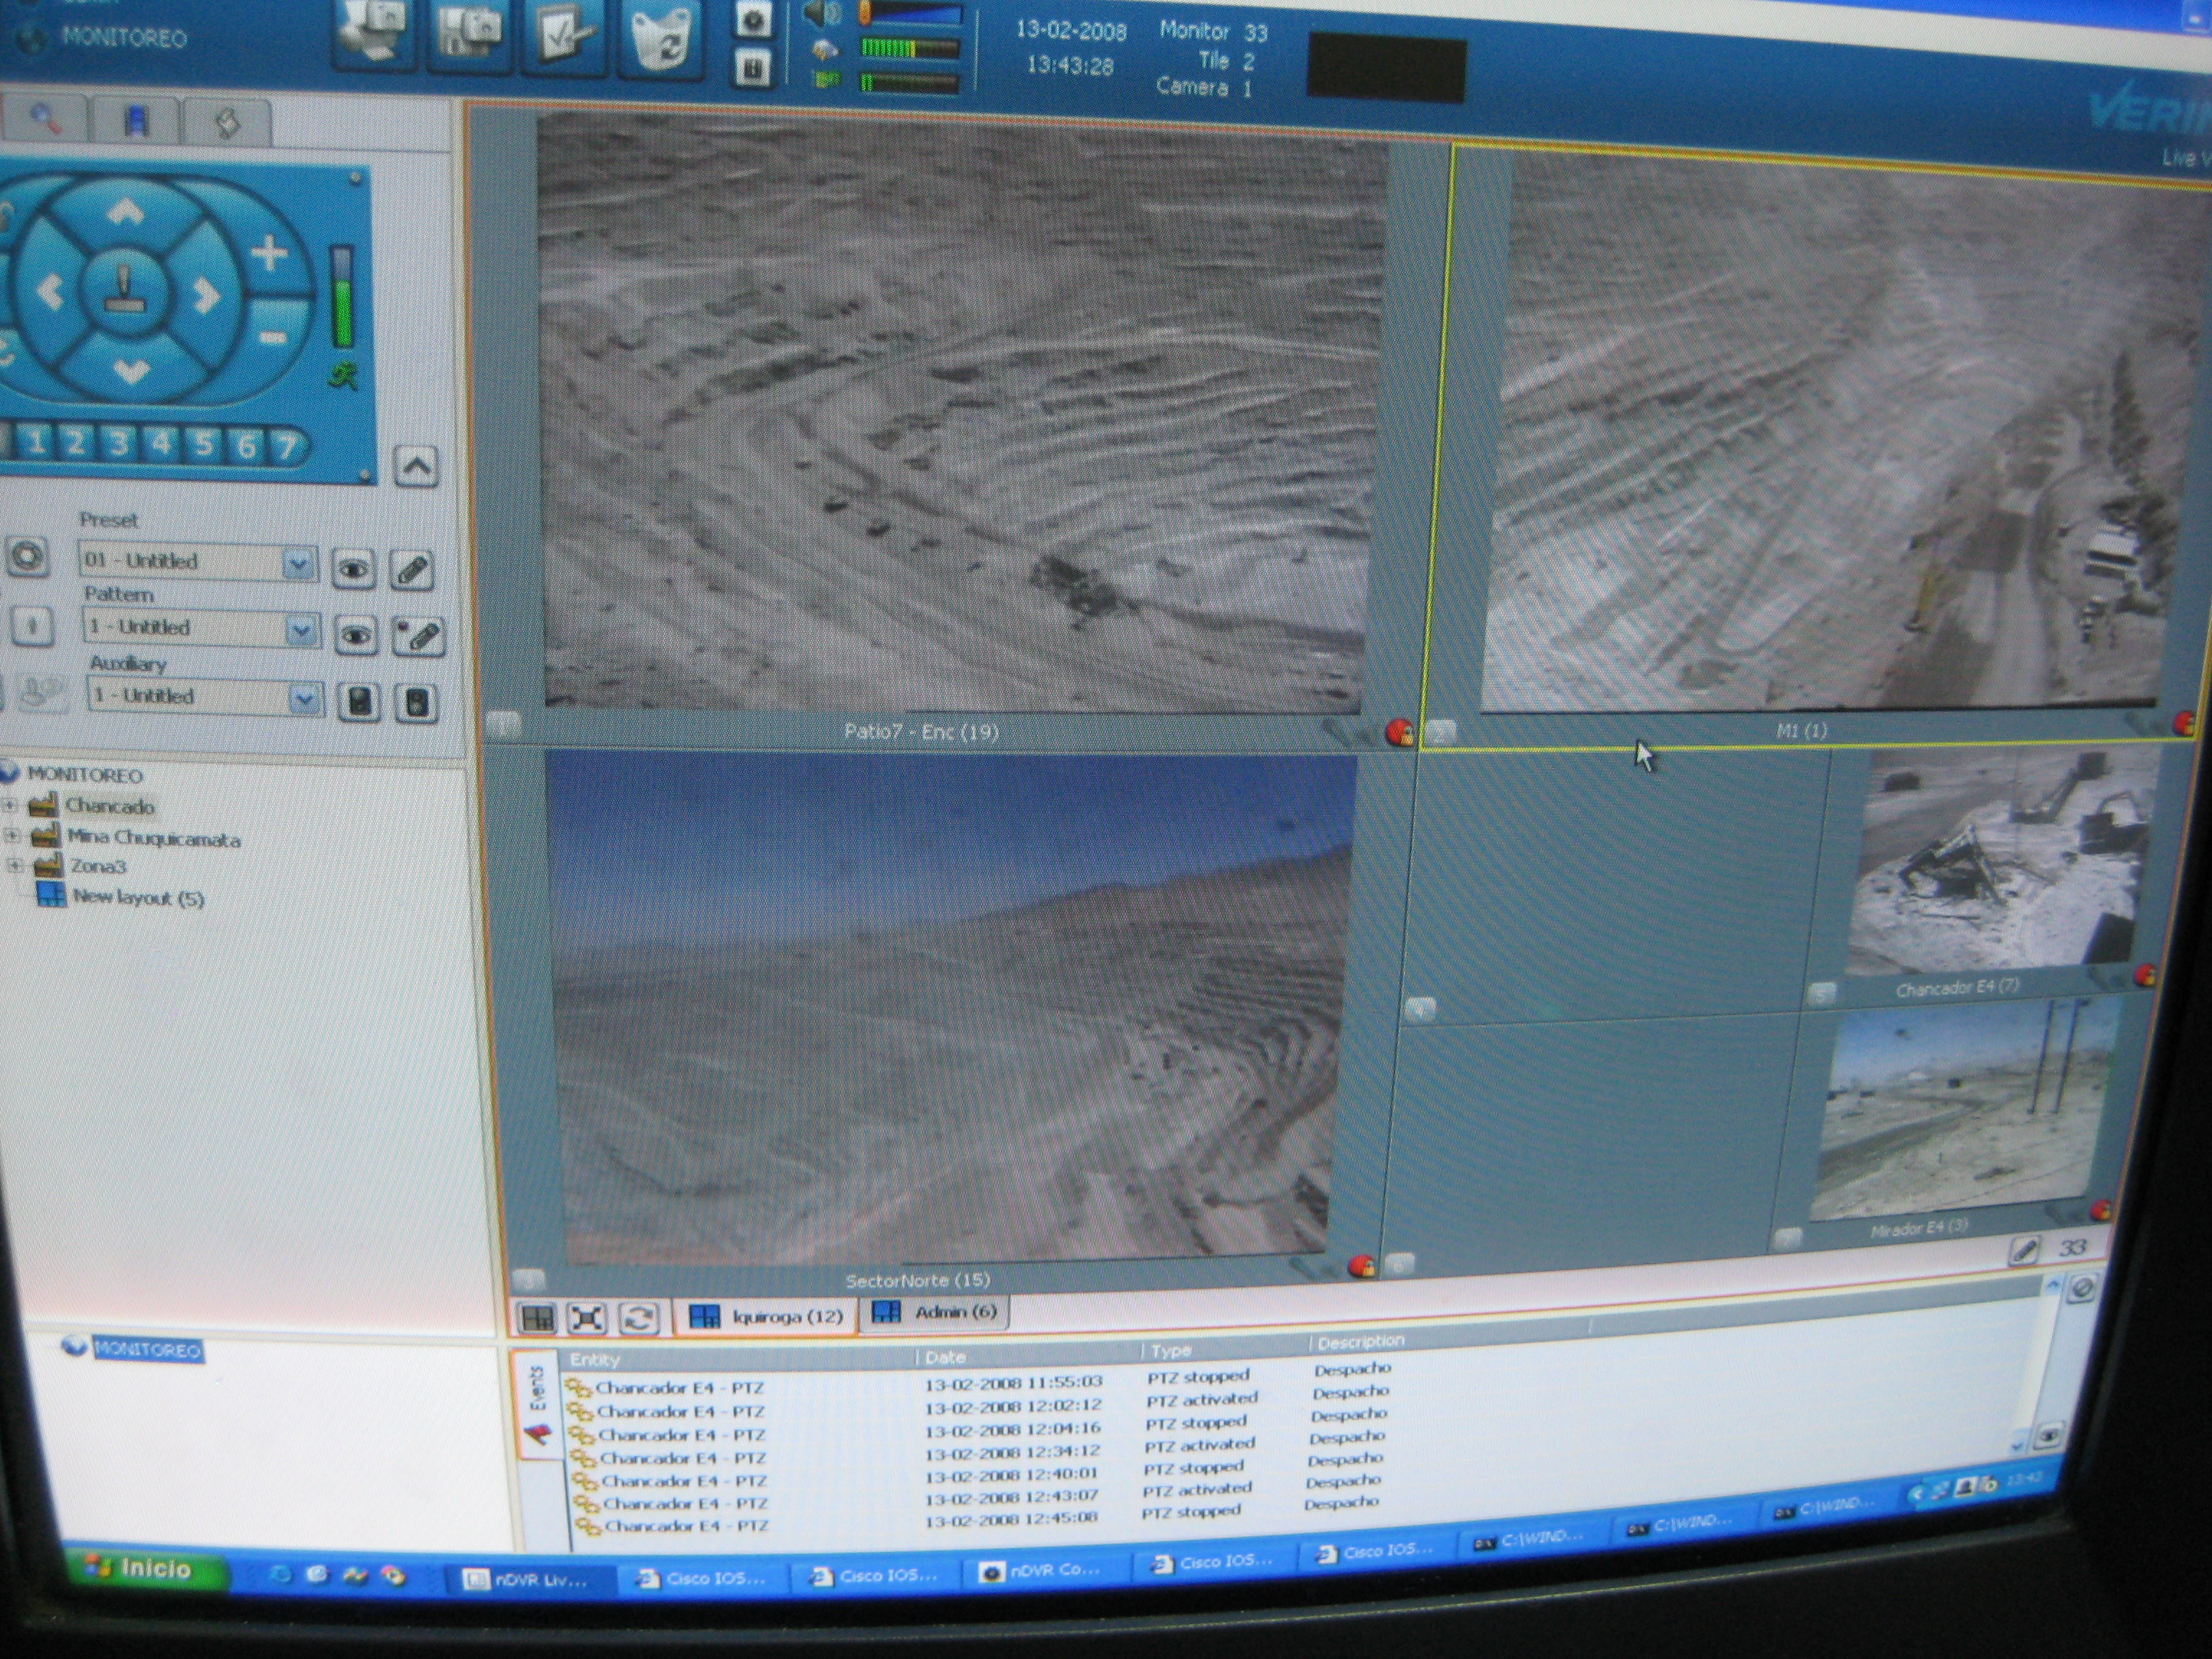This screenshot has width=2212, height=1659.
Task: Click the red lock icon on Chancador E4 tile
Action: (x=2144, y=975)
